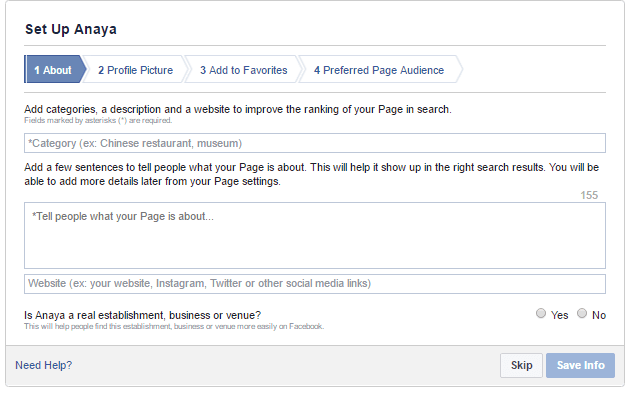The height and width of the screenshot is (396, 635).
Task: Select No for real establishment question
Action: [582, 313]
